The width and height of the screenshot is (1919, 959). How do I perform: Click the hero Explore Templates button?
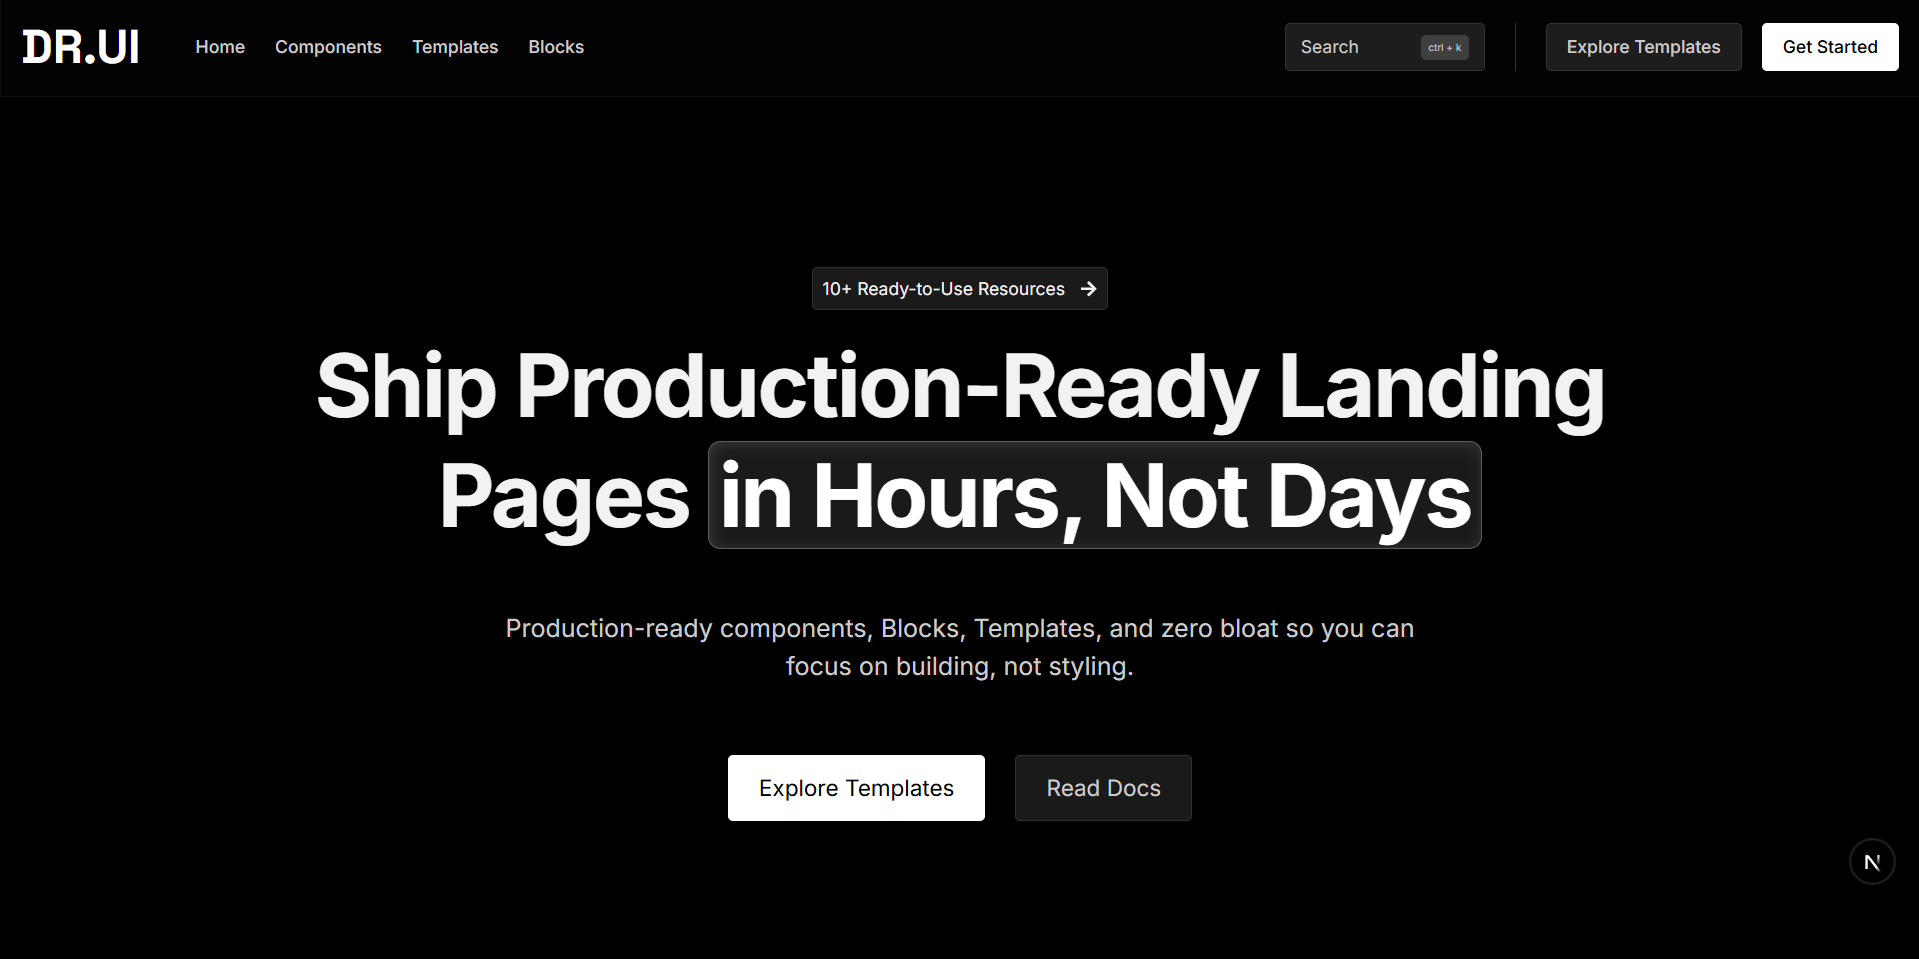pyautogui.click(x=856, y=788)
